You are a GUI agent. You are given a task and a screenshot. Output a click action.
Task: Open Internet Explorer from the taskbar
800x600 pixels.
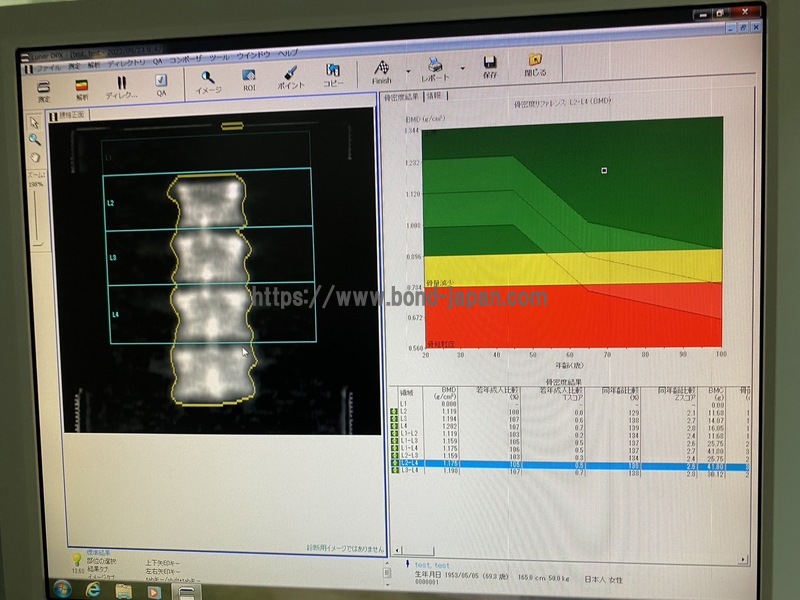point(92,590)
